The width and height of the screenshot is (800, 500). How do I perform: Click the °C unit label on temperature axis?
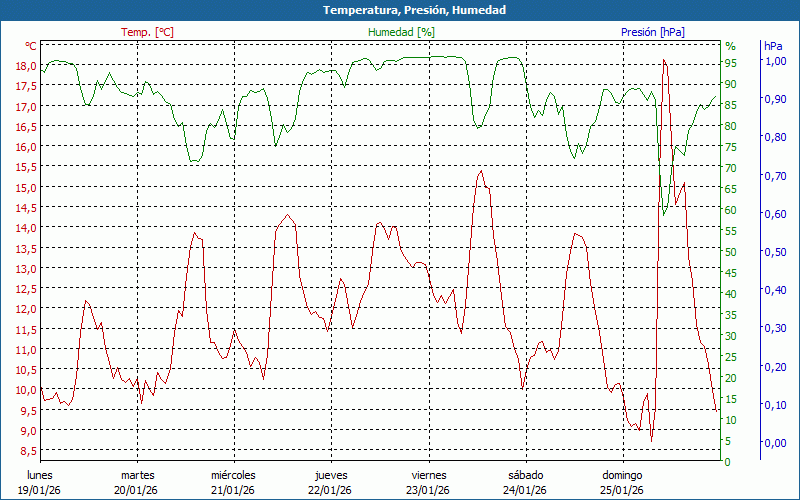click(x=31, y=46)
